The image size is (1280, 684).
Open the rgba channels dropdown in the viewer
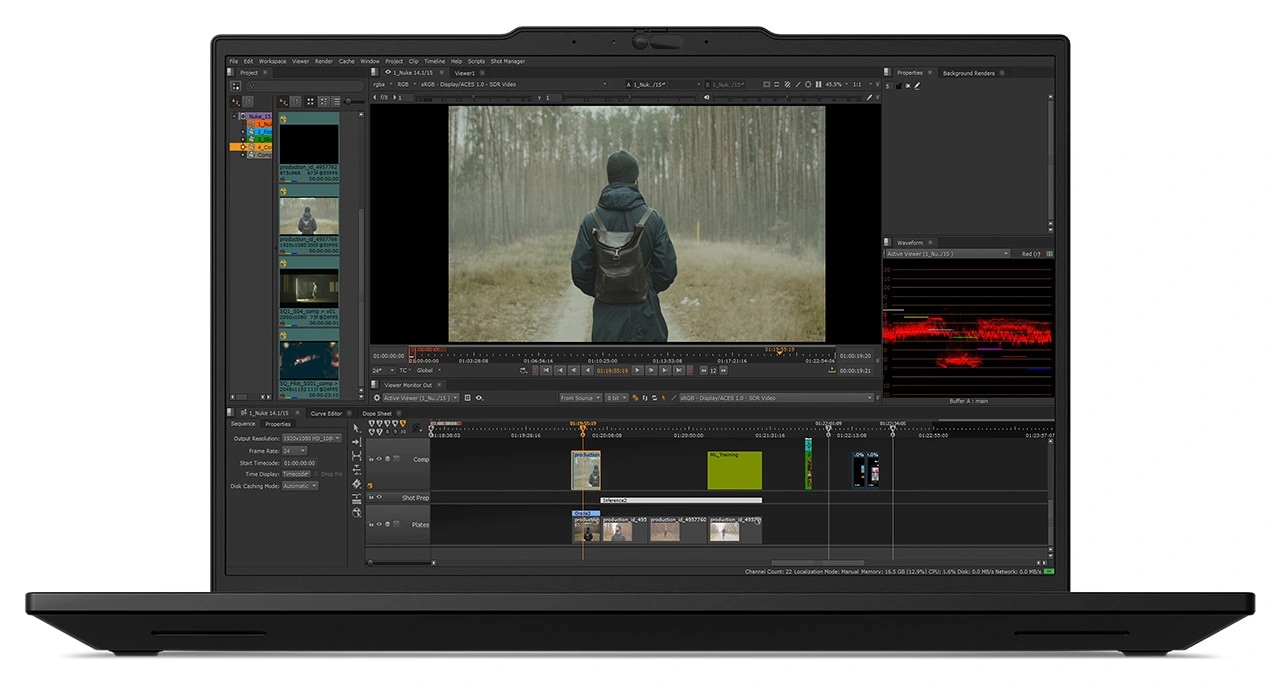click(380, 84)
